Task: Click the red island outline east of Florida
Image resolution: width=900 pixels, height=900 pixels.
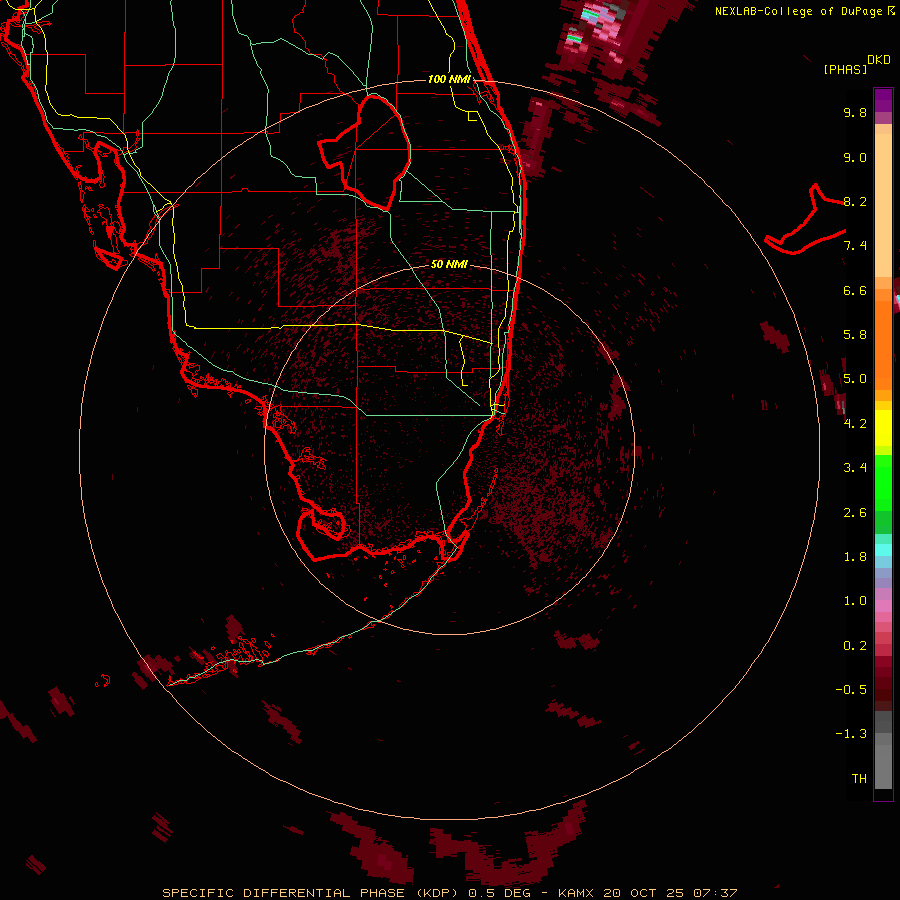Action: click(x=805, y=221)
